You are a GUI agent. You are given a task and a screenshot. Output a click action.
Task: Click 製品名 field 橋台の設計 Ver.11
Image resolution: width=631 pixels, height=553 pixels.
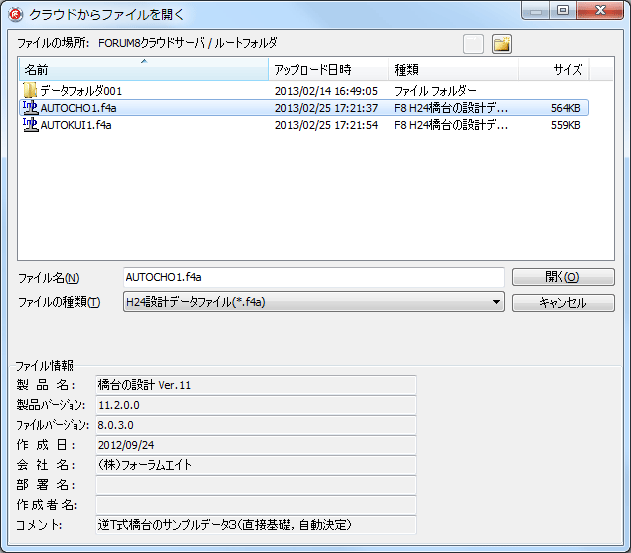(x=256, y=385)
